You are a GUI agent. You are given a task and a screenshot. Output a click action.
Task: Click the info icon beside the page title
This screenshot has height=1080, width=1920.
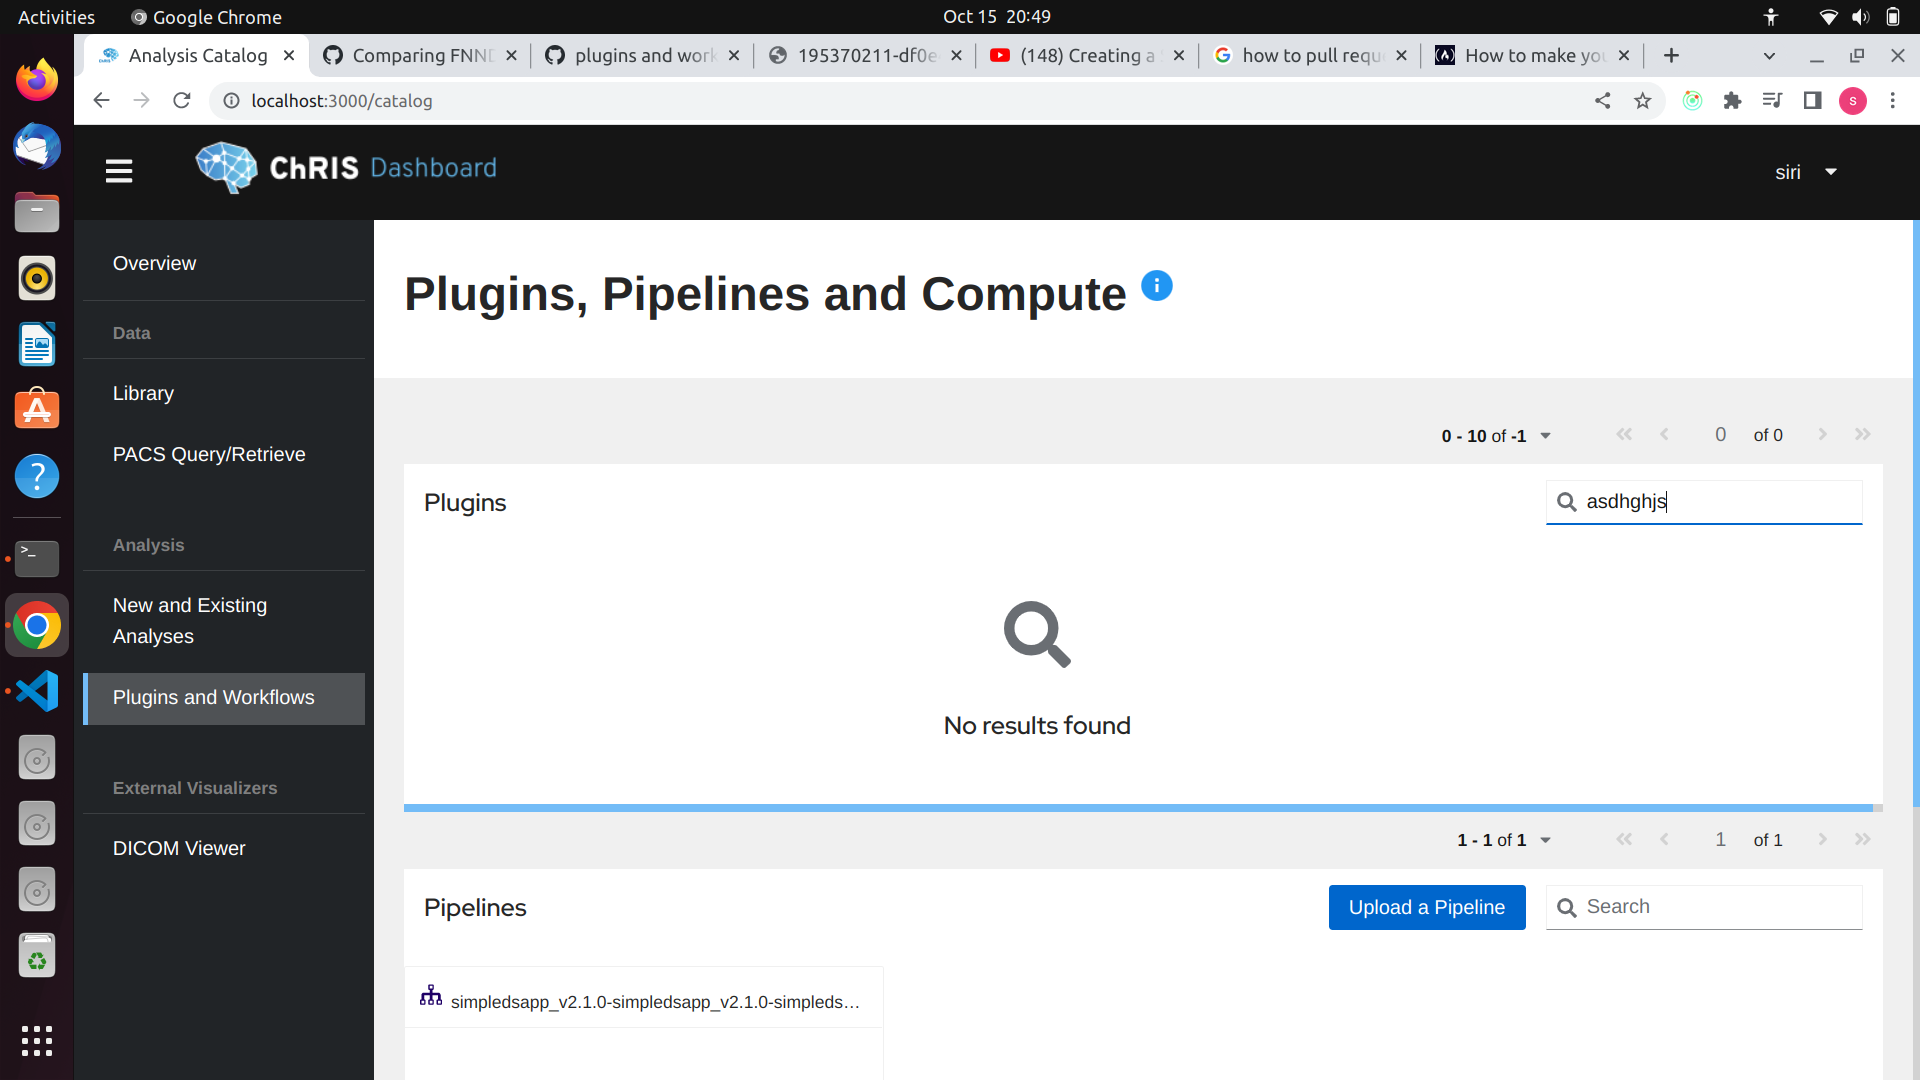click(1157, 285)
